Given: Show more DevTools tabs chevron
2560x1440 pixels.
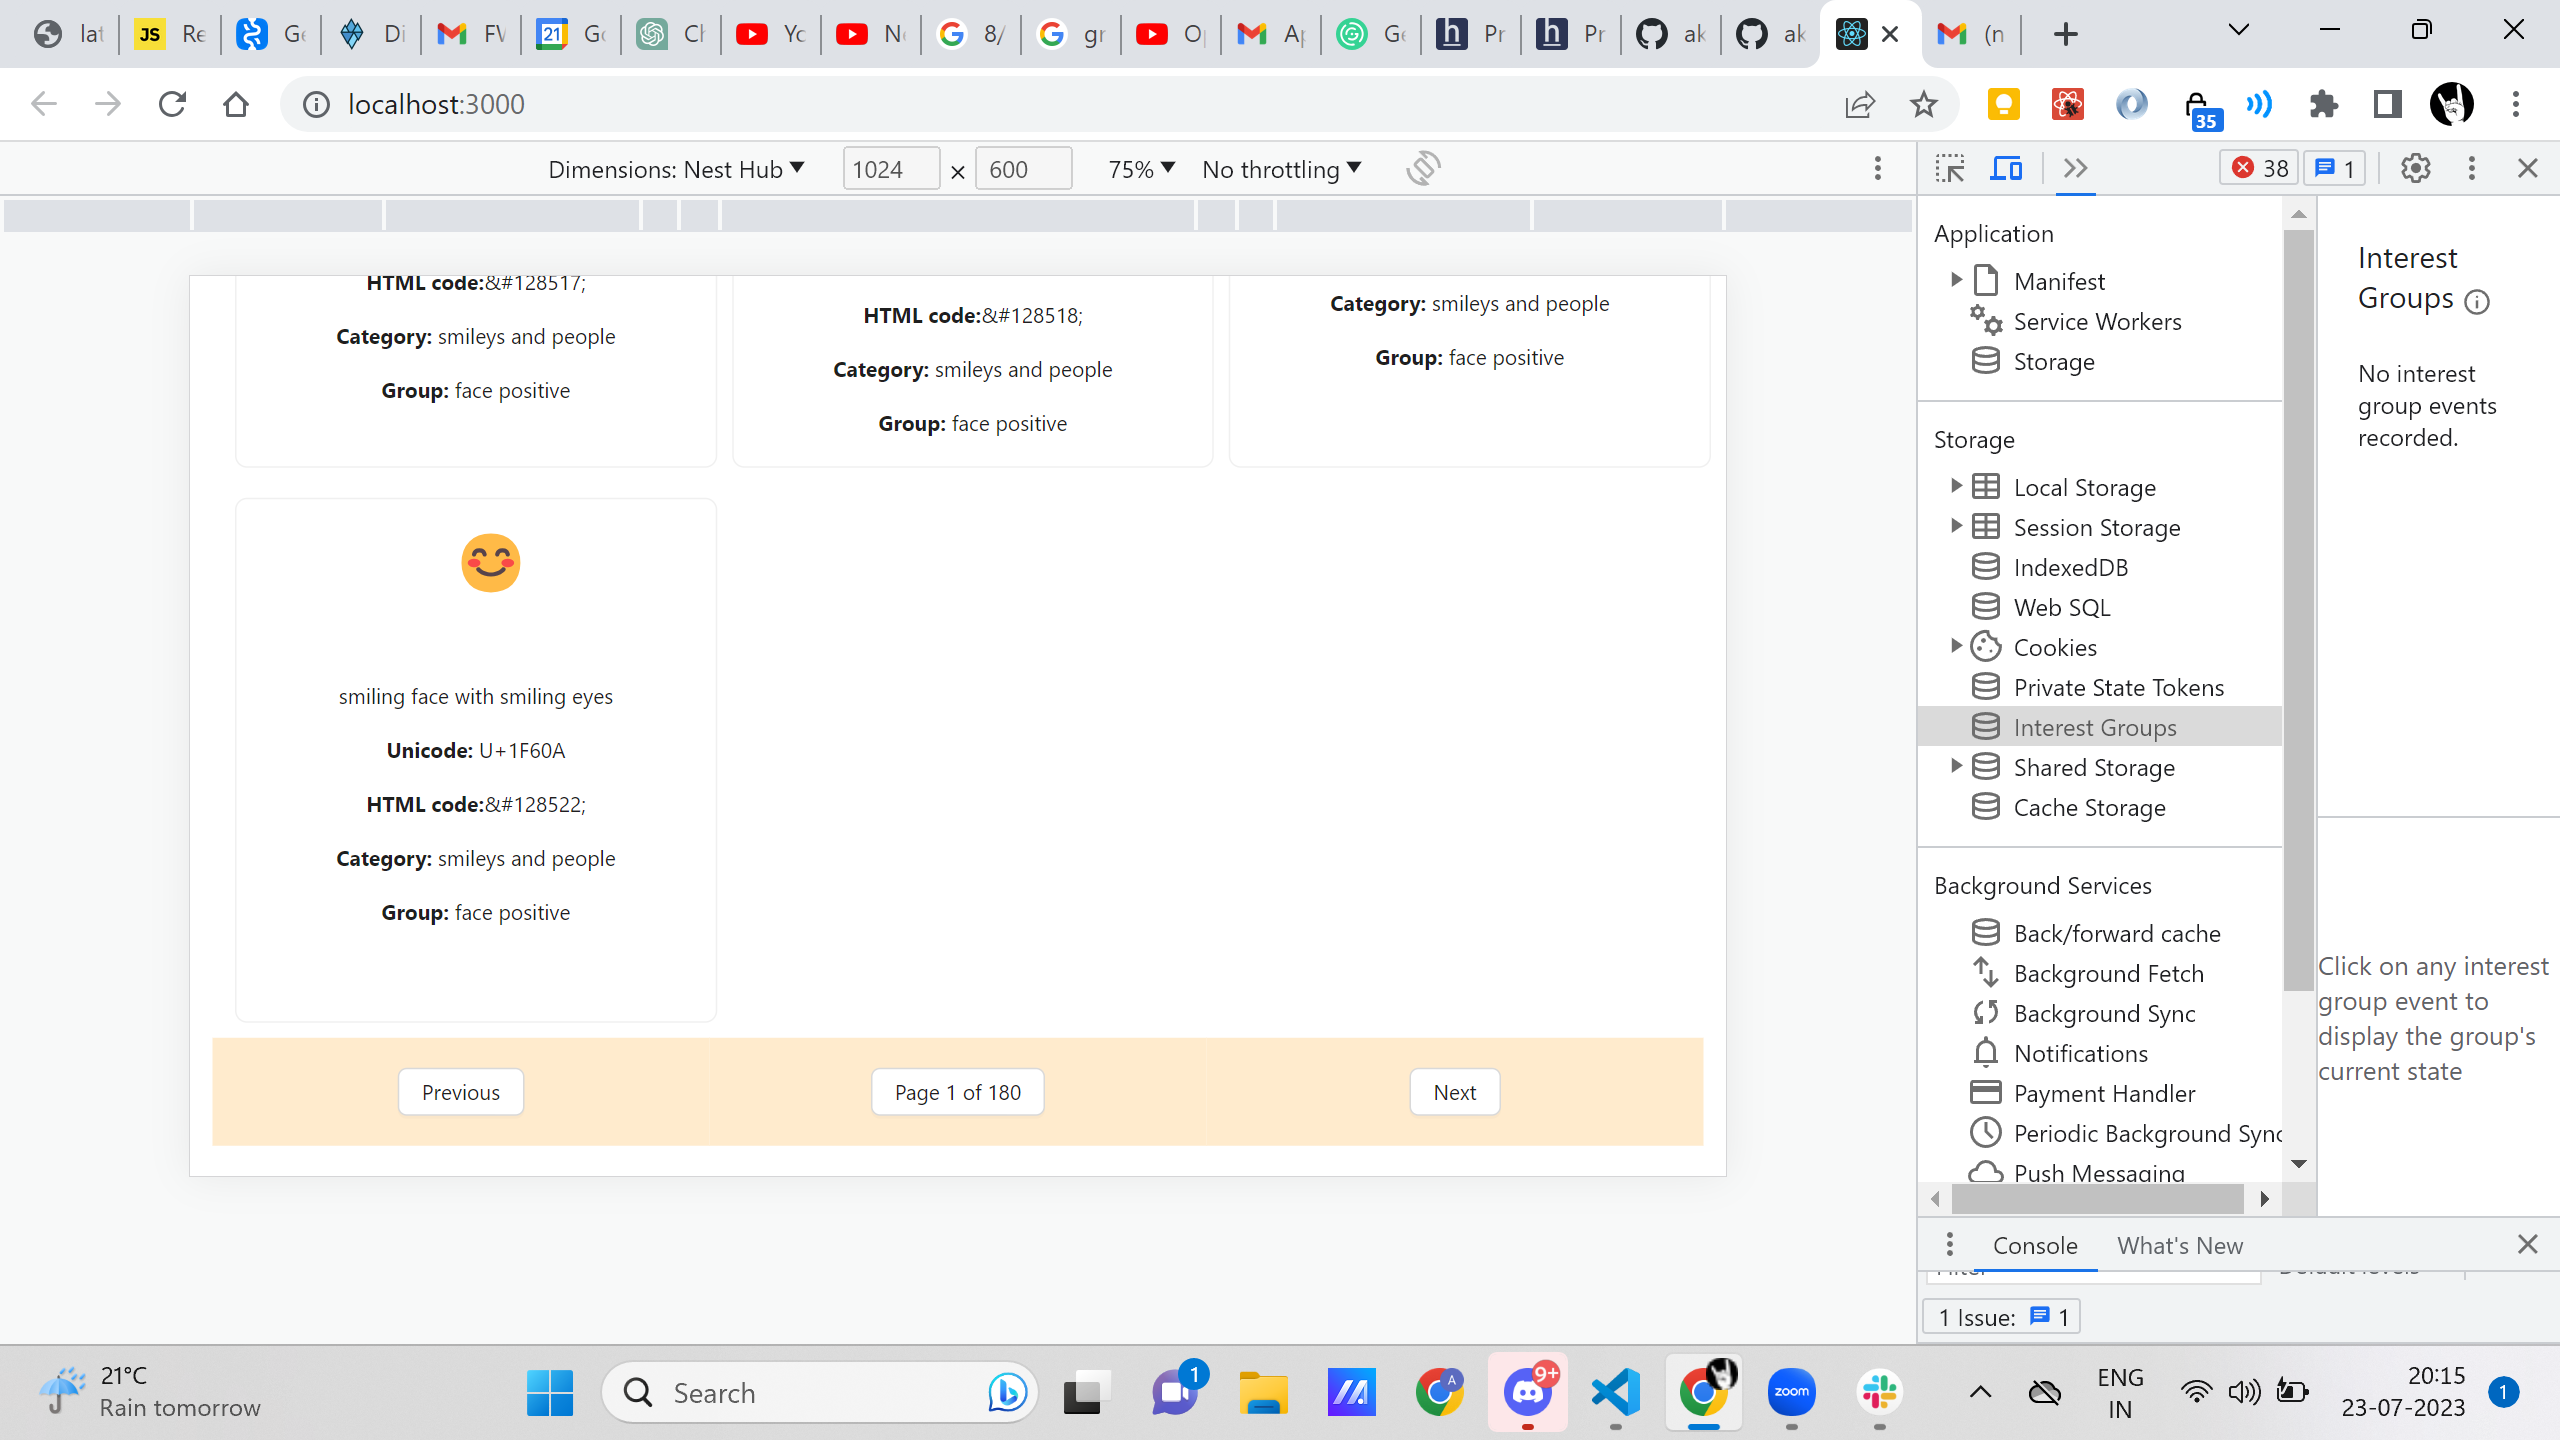Looking at the screenshot, I should coord(2075,168).
